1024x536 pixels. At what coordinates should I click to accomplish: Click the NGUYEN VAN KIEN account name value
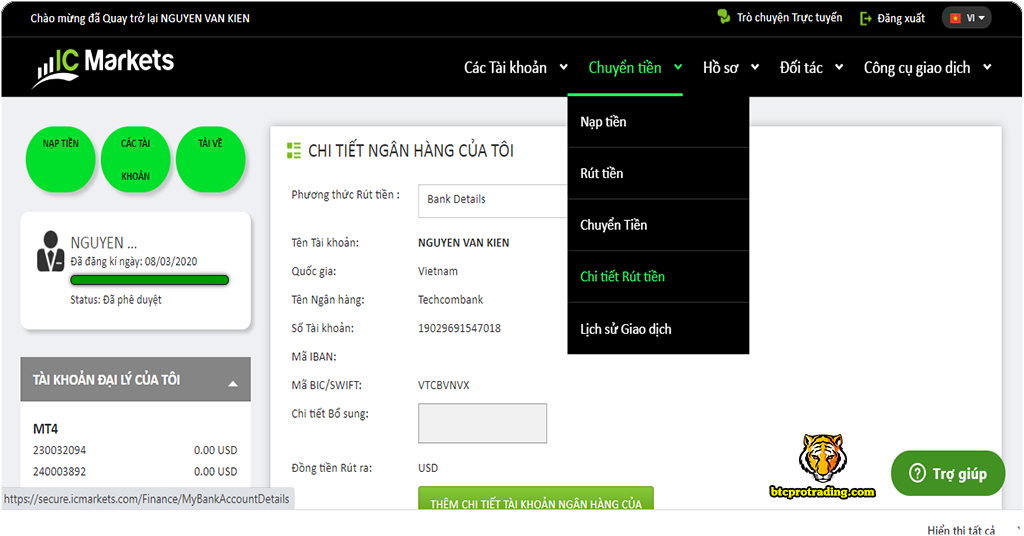click(464, 243)
